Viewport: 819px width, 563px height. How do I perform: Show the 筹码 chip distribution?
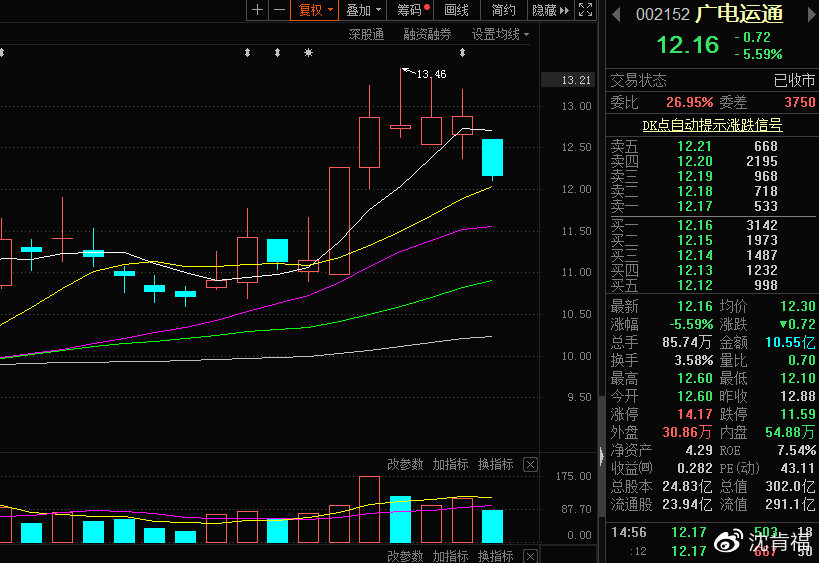[412, 10]
